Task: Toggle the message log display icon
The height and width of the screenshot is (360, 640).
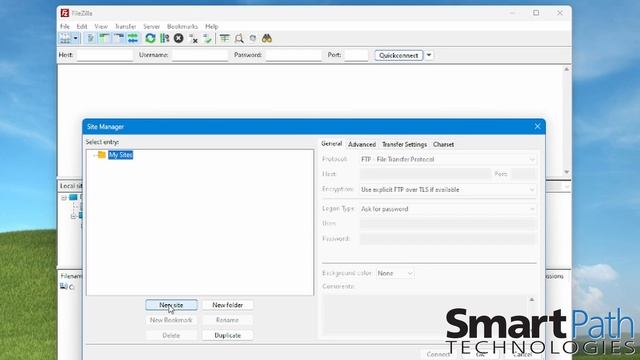Action: coord(91,38)
